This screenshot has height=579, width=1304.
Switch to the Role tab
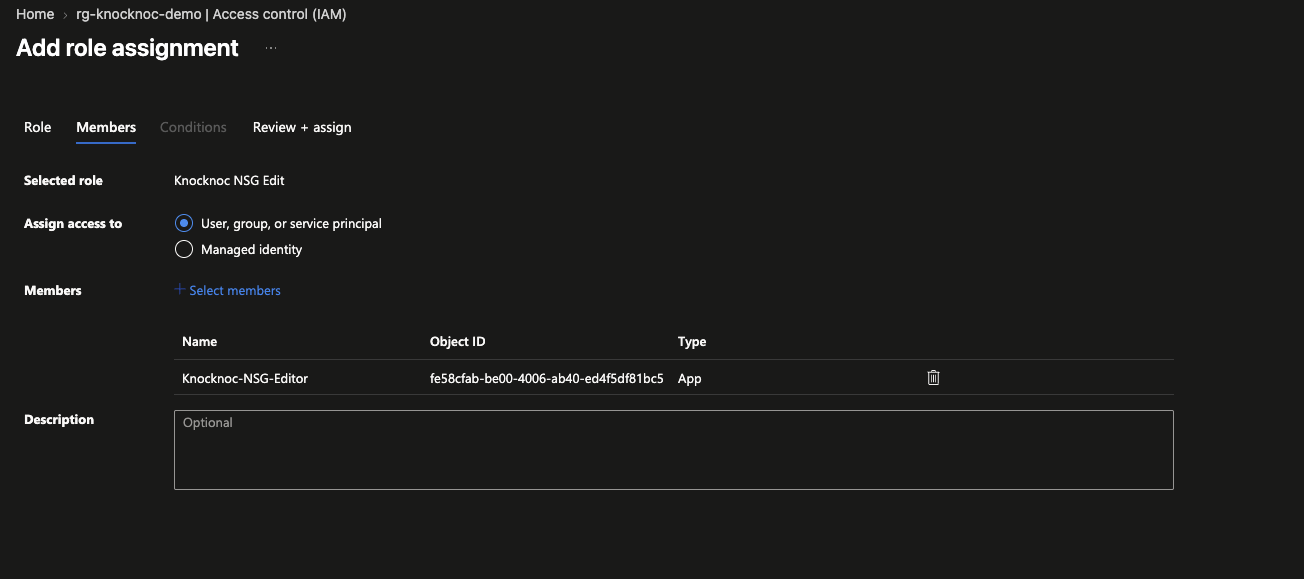pyautogui.click(x=38, y=127)
